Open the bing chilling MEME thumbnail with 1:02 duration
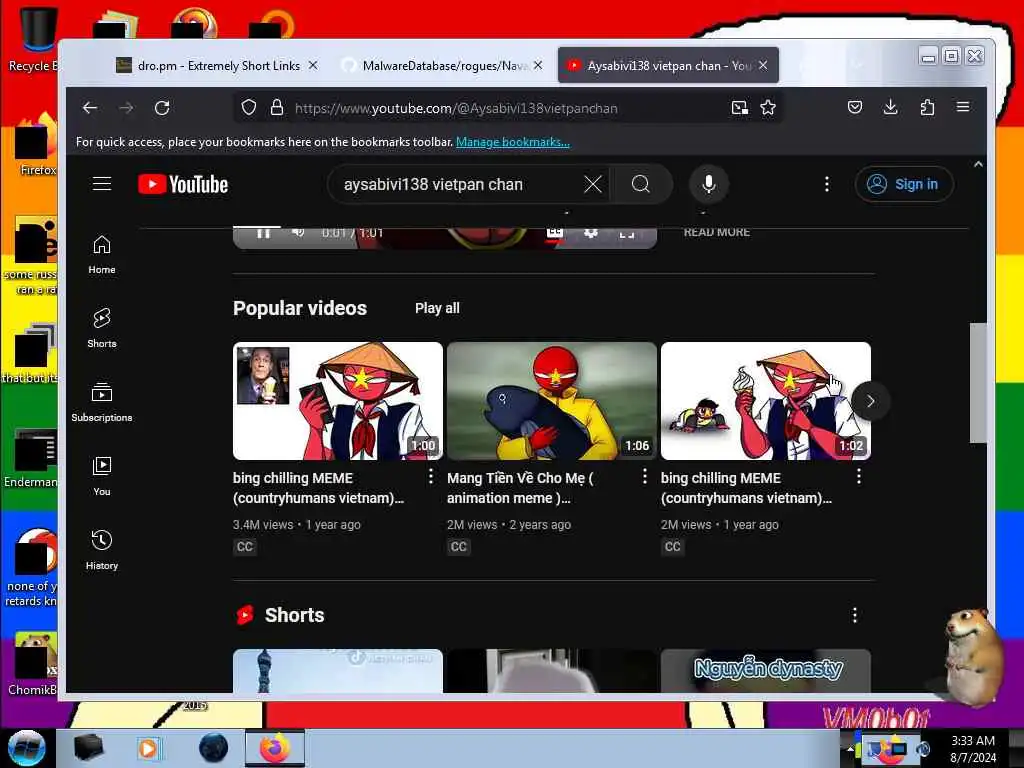This screenshot has width=1024, height=768. point(765,401)
